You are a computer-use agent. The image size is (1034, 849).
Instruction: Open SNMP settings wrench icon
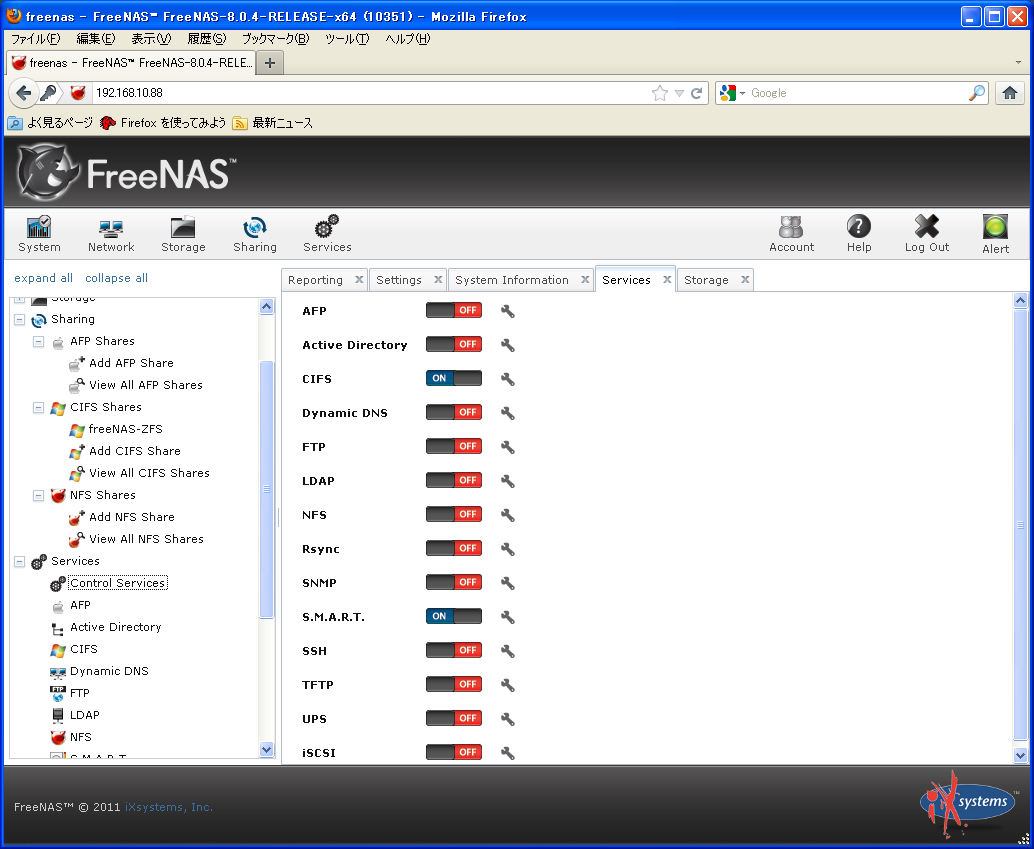tap(507, 583)
